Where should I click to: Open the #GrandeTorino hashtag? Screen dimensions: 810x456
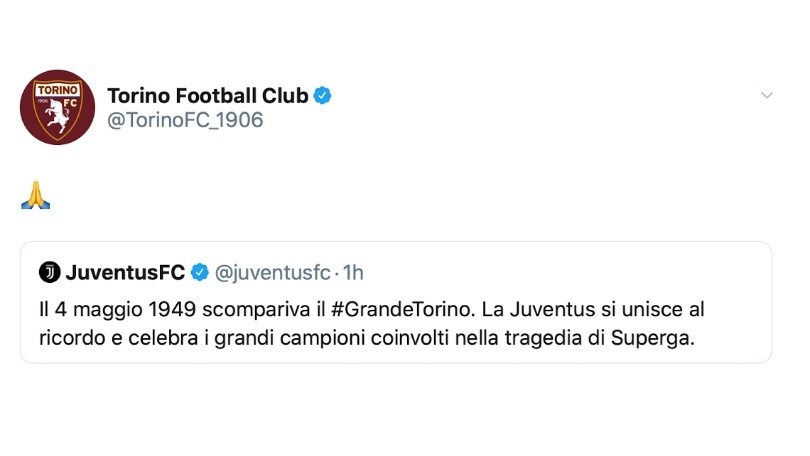(403, 309)
